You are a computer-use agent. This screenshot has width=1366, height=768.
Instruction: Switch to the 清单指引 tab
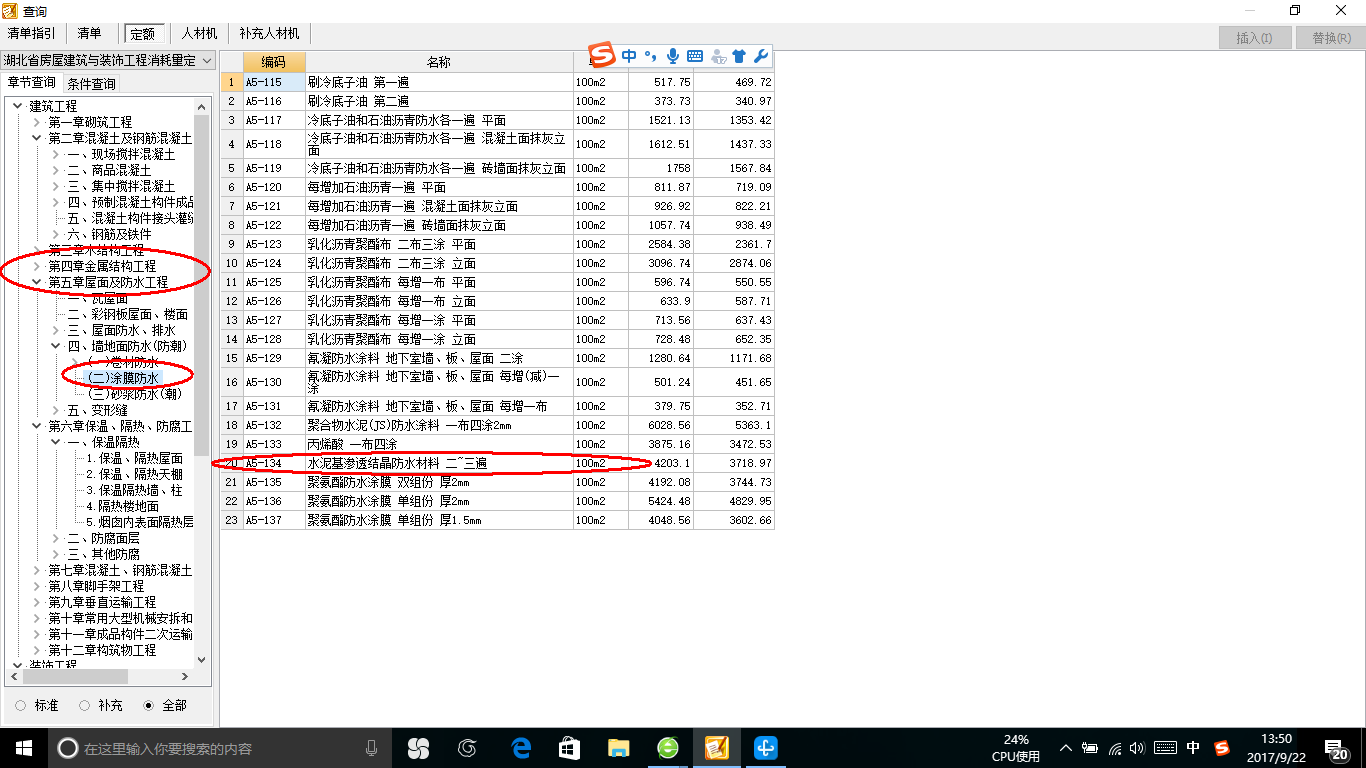coord(32,33)
